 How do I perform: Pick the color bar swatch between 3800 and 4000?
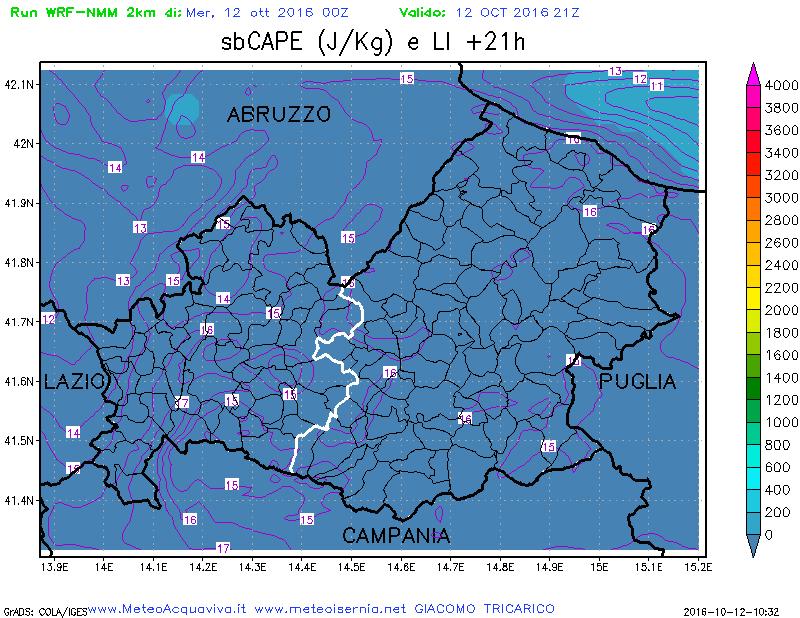click(x=754, y=96)
